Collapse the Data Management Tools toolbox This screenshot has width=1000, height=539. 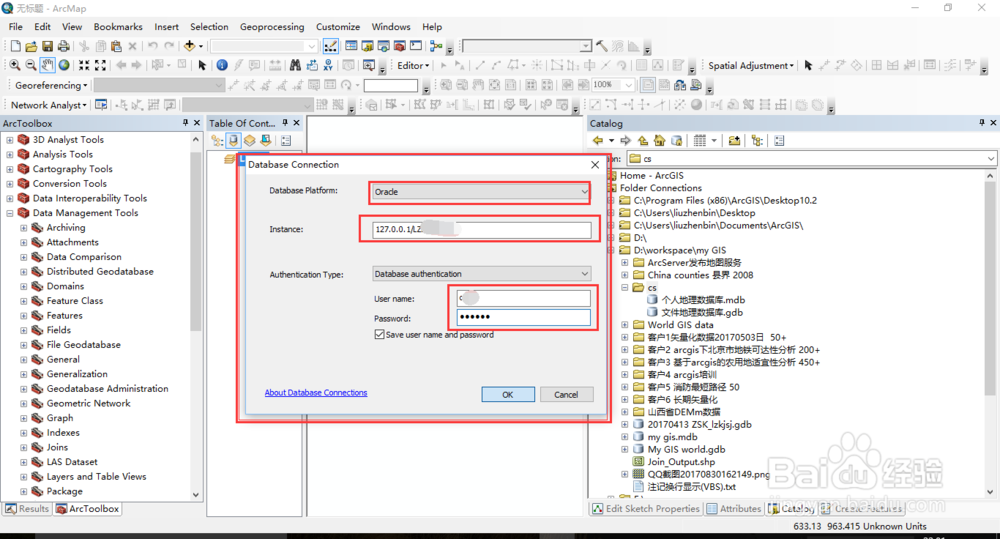tap(10, 213)
